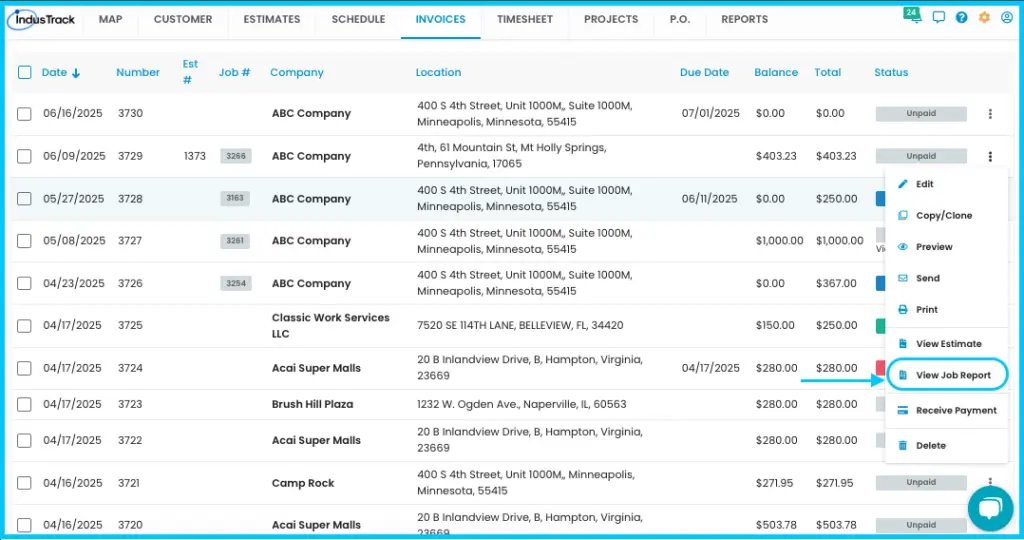Select Receive Payment in the context menu
The height and width of the screenshot is (540, 1024).
click(946, 410)
